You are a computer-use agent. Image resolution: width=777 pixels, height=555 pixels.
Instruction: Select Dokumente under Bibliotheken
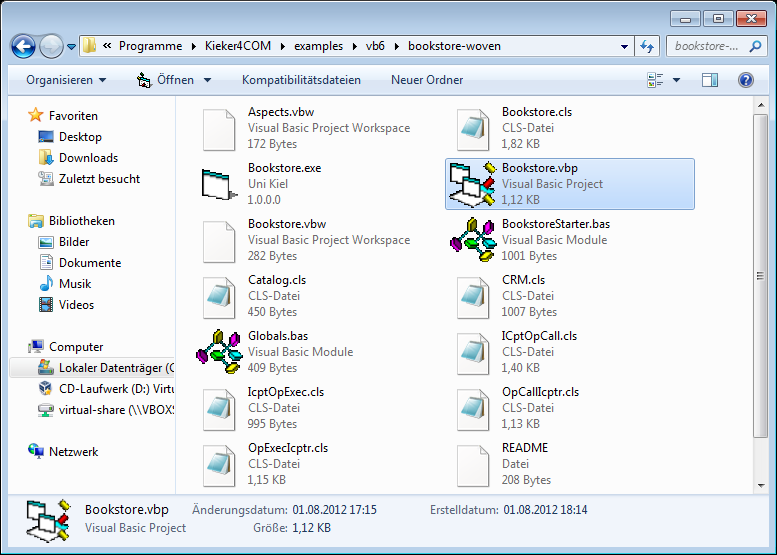[90, 263]
